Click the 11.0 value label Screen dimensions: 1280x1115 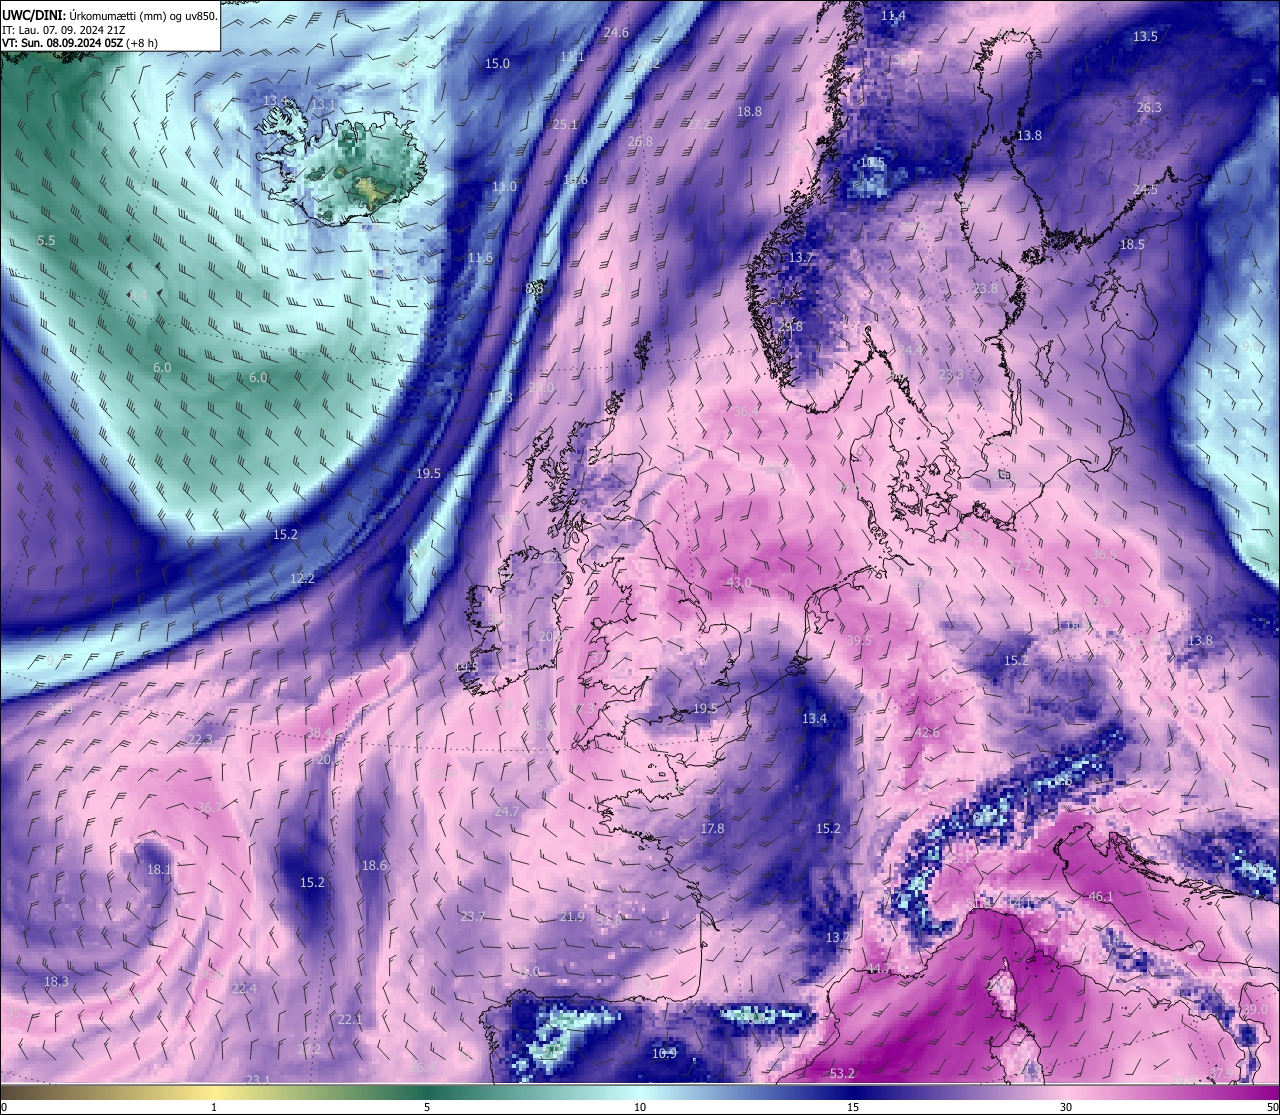[x=504, y=187]
